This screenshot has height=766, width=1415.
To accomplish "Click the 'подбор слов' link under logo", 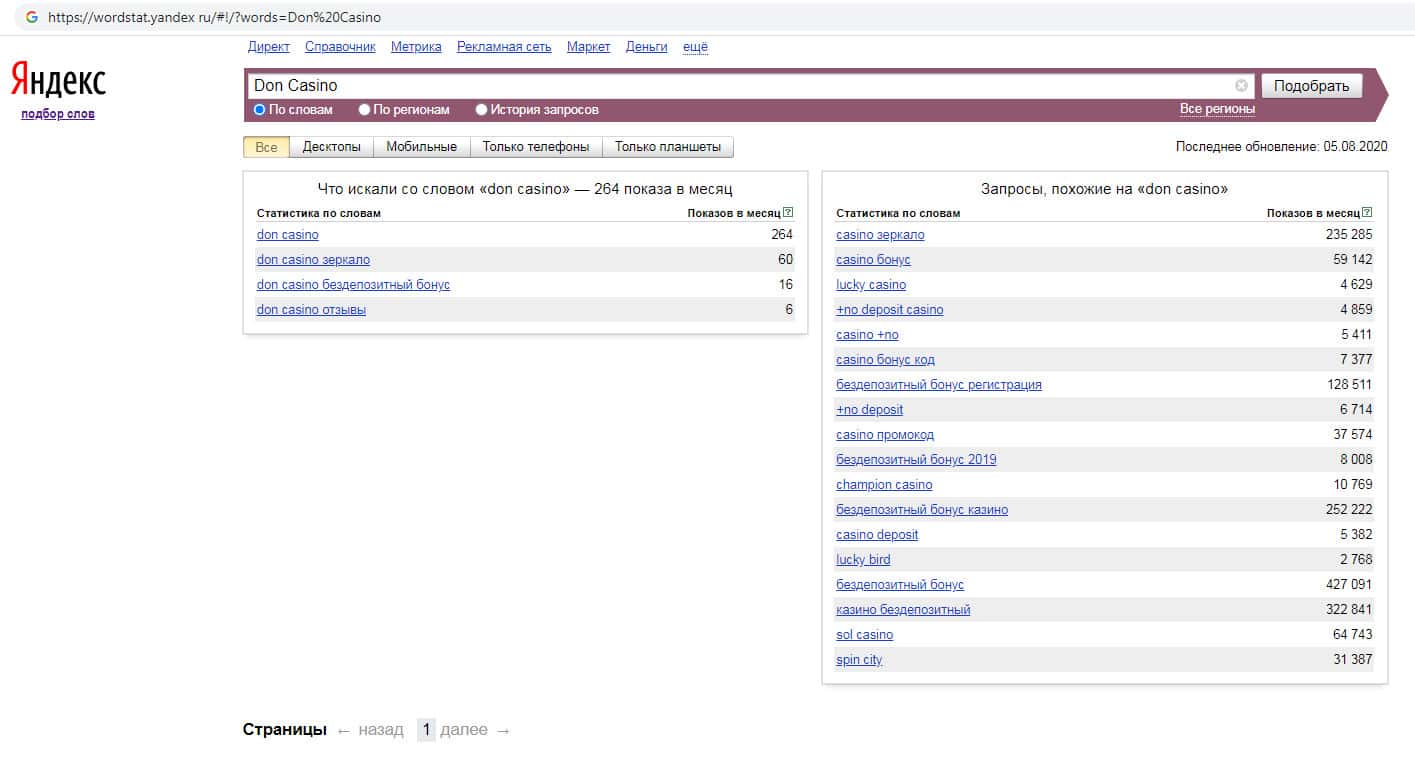I will pos(58,114).
